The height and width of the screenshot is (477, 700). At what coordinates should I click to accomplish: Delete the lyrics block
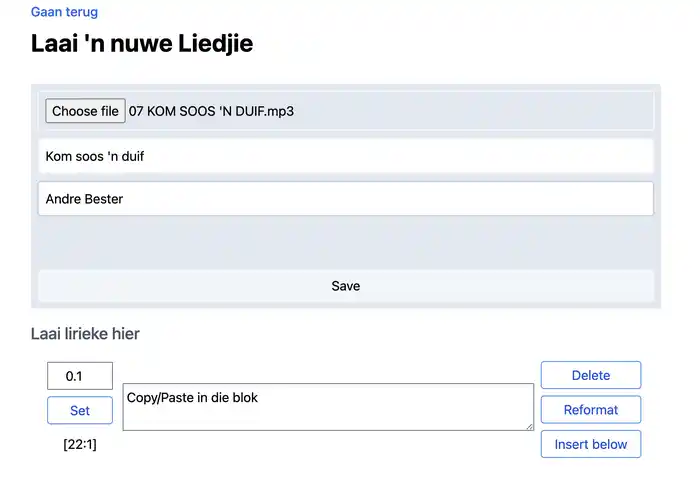click(590, 376)
